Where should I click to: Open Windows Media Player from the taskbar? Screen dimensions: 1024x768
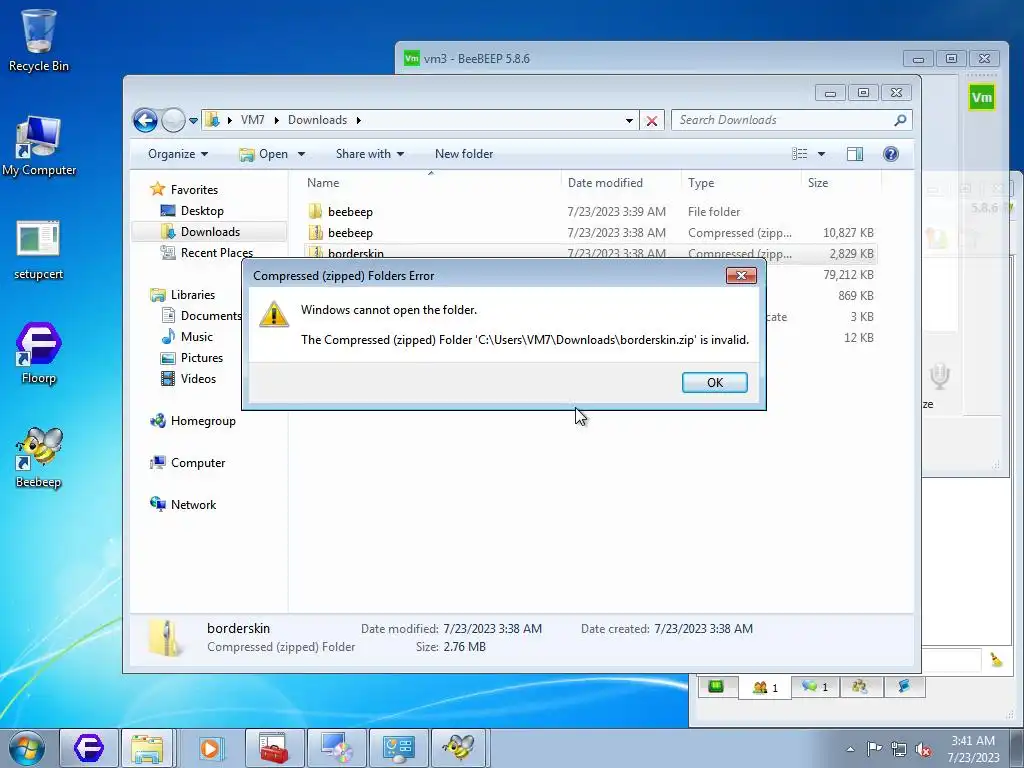(x=210, y=748)
